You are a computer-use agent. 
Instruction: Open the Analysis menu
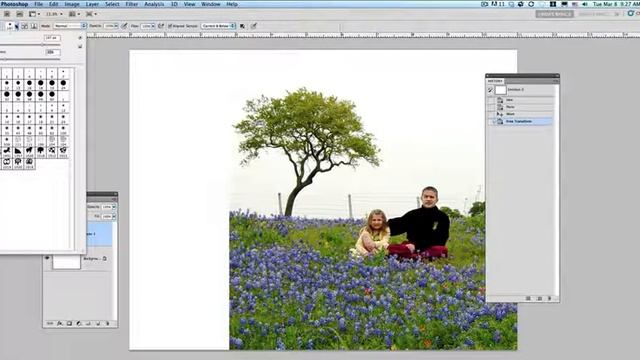coord(154,4)
